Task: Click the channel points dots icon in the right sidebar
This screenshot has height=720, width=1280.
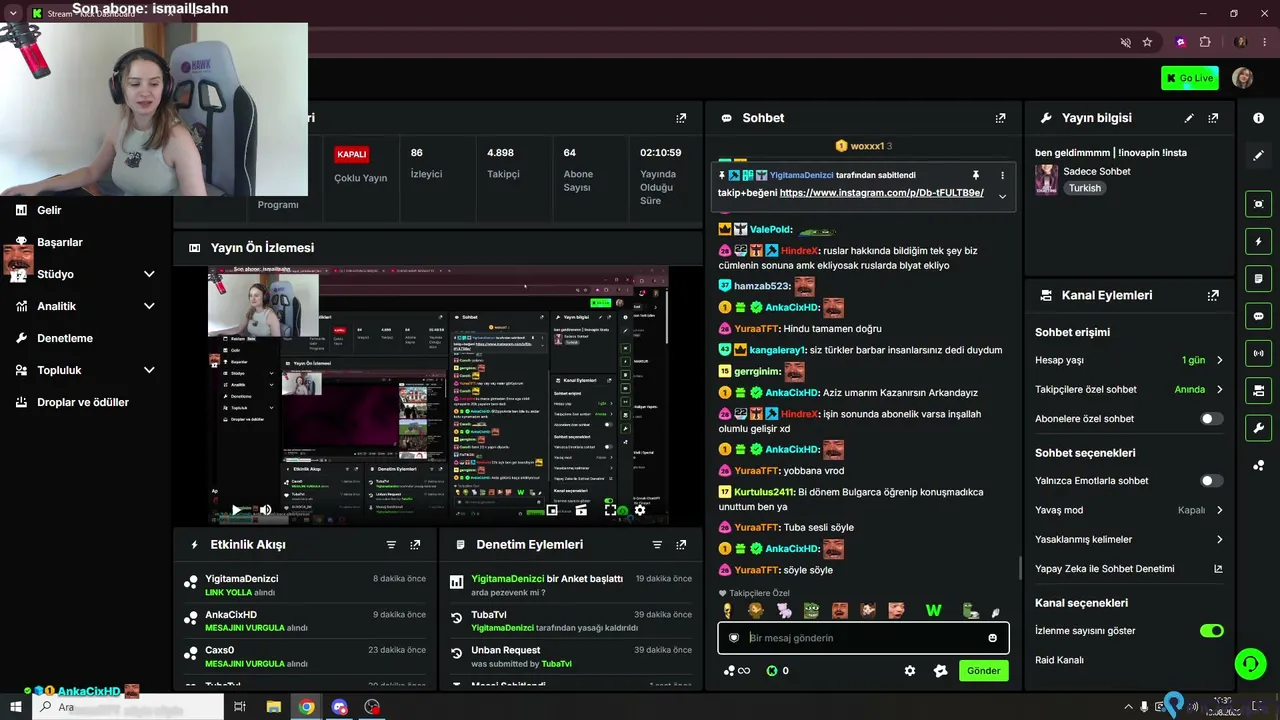Action: 1259,465
